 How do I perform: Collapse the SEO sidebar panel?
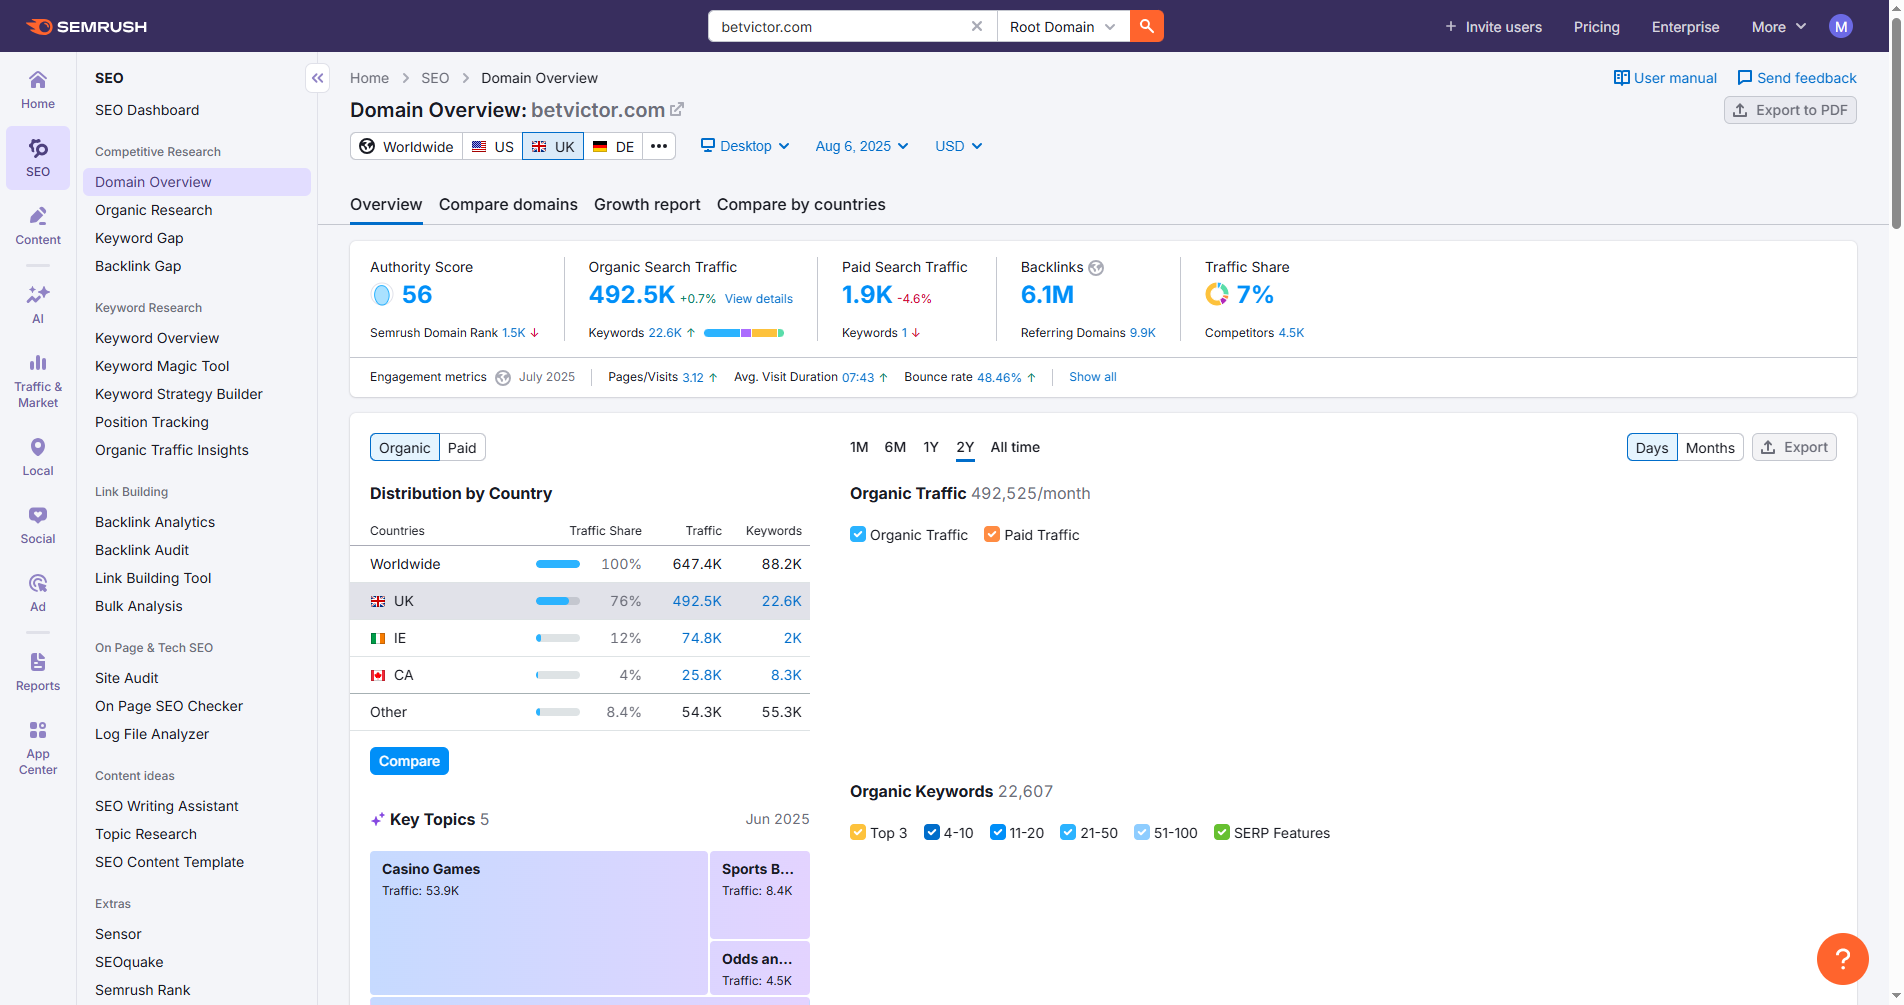coord(317,78)
